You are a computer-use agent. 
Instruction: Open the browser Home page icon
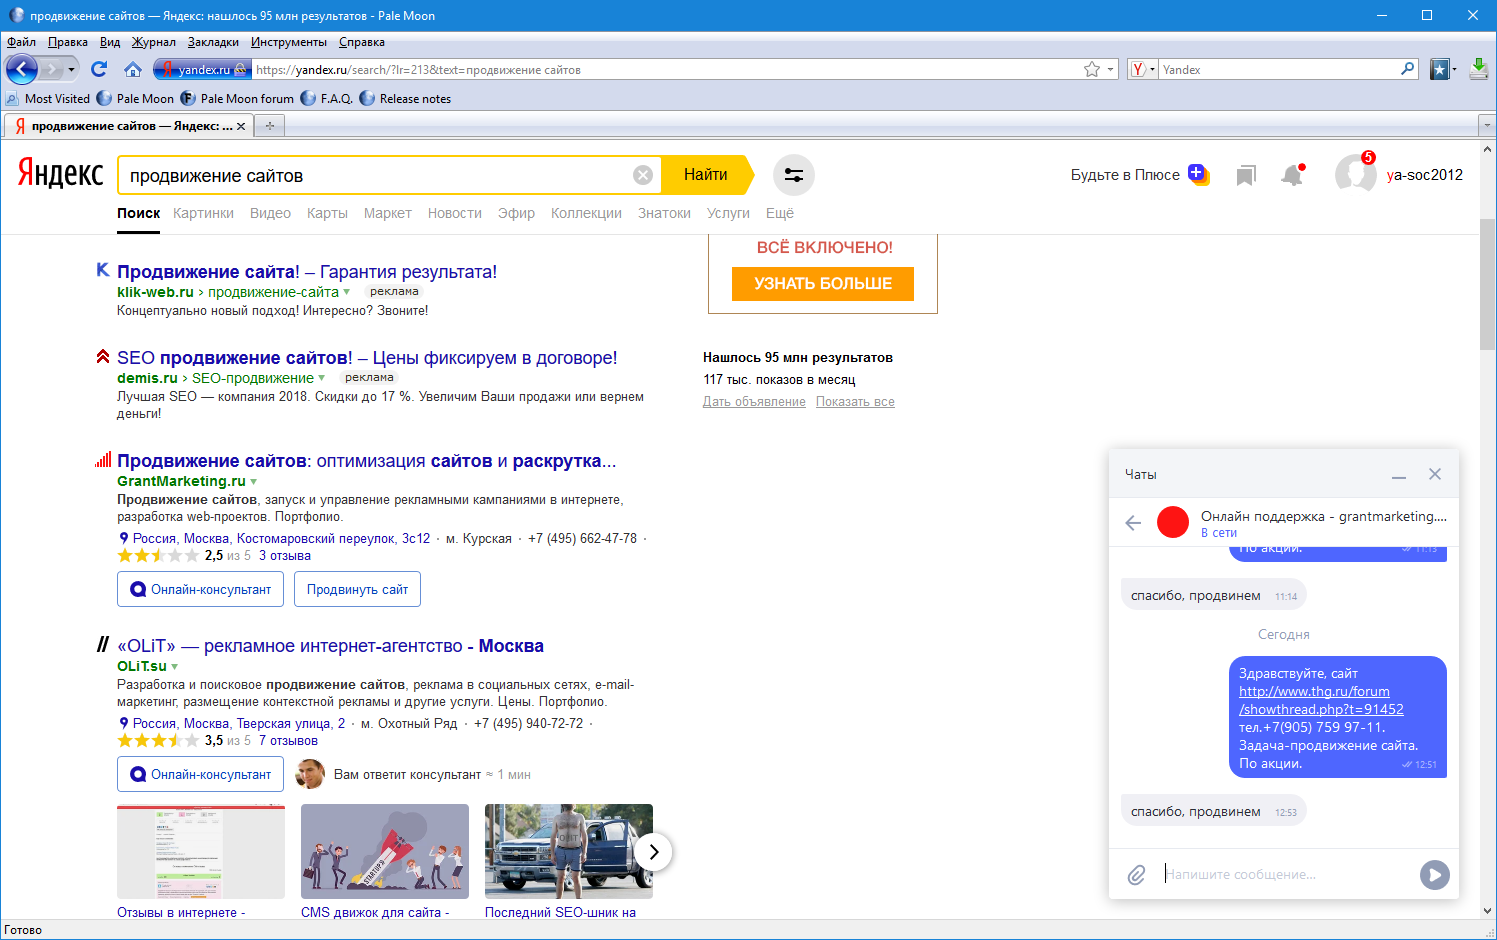pyautogui.click(x=133, y=69)
